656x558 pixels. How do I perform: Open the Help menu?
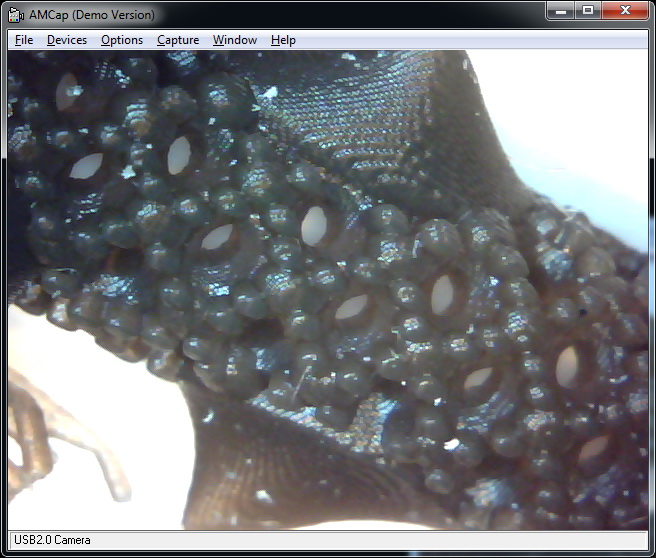pos(283,40)
